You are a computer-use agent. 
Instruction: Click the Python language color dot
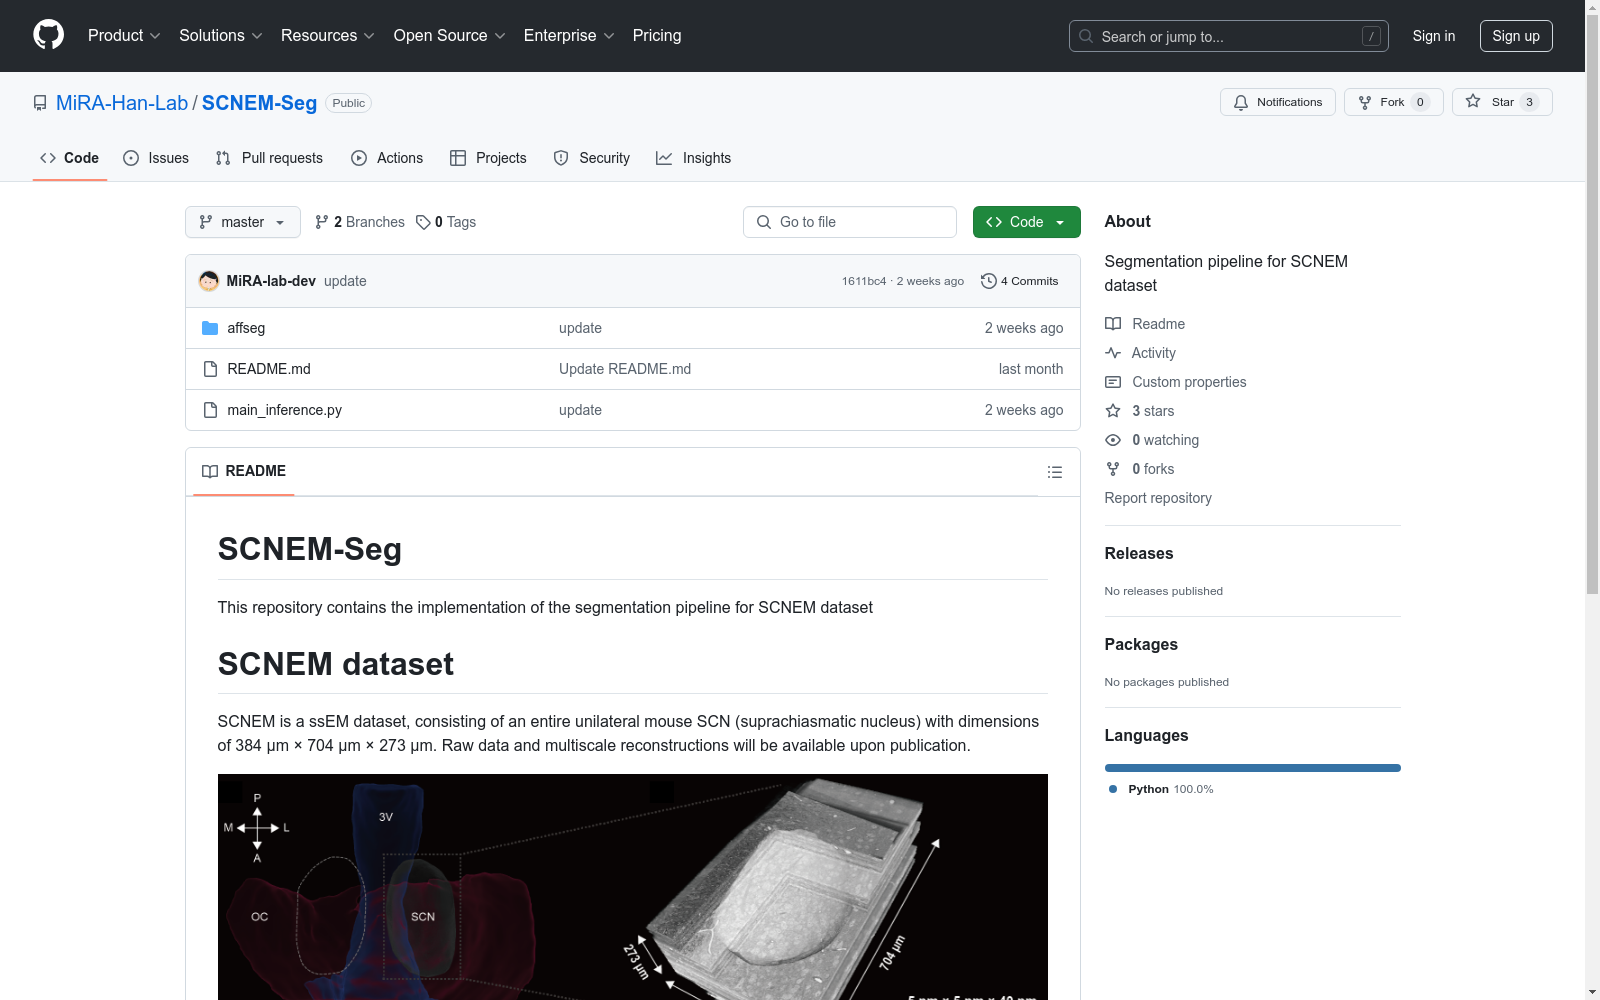(1113, 789)
